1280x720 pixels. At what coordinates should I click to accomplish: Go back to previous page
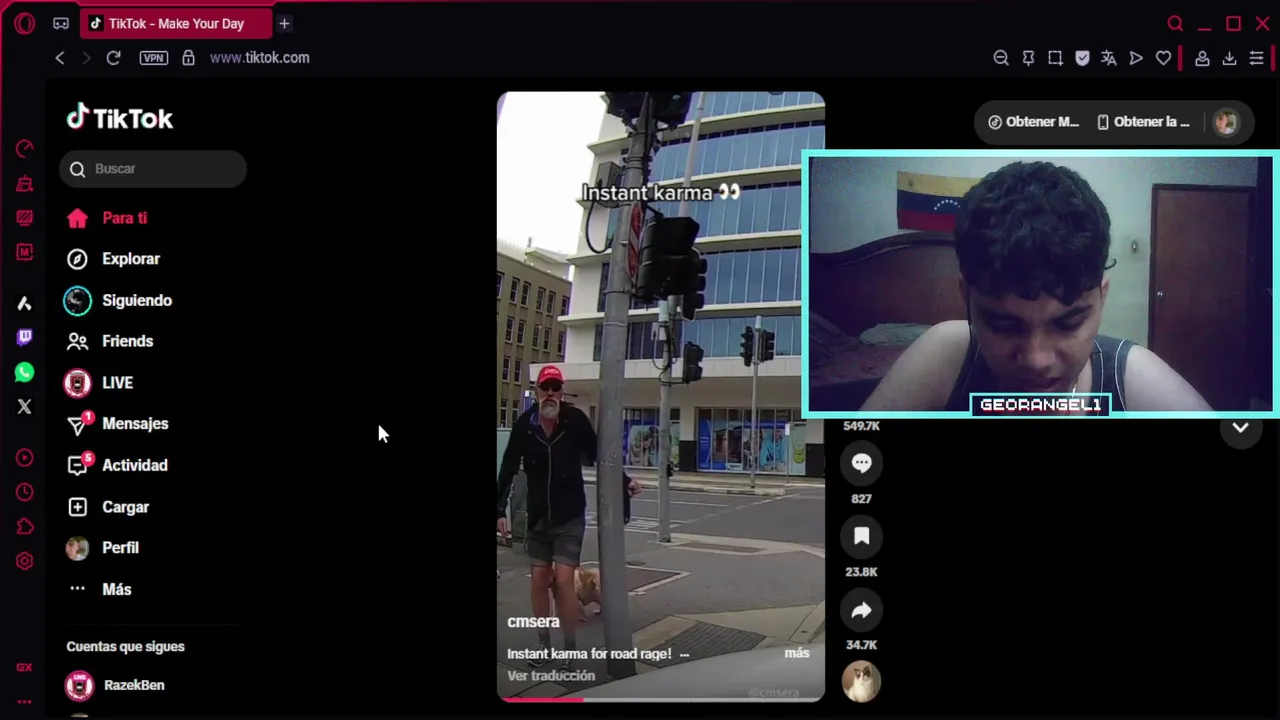click(x=60, y=58)
